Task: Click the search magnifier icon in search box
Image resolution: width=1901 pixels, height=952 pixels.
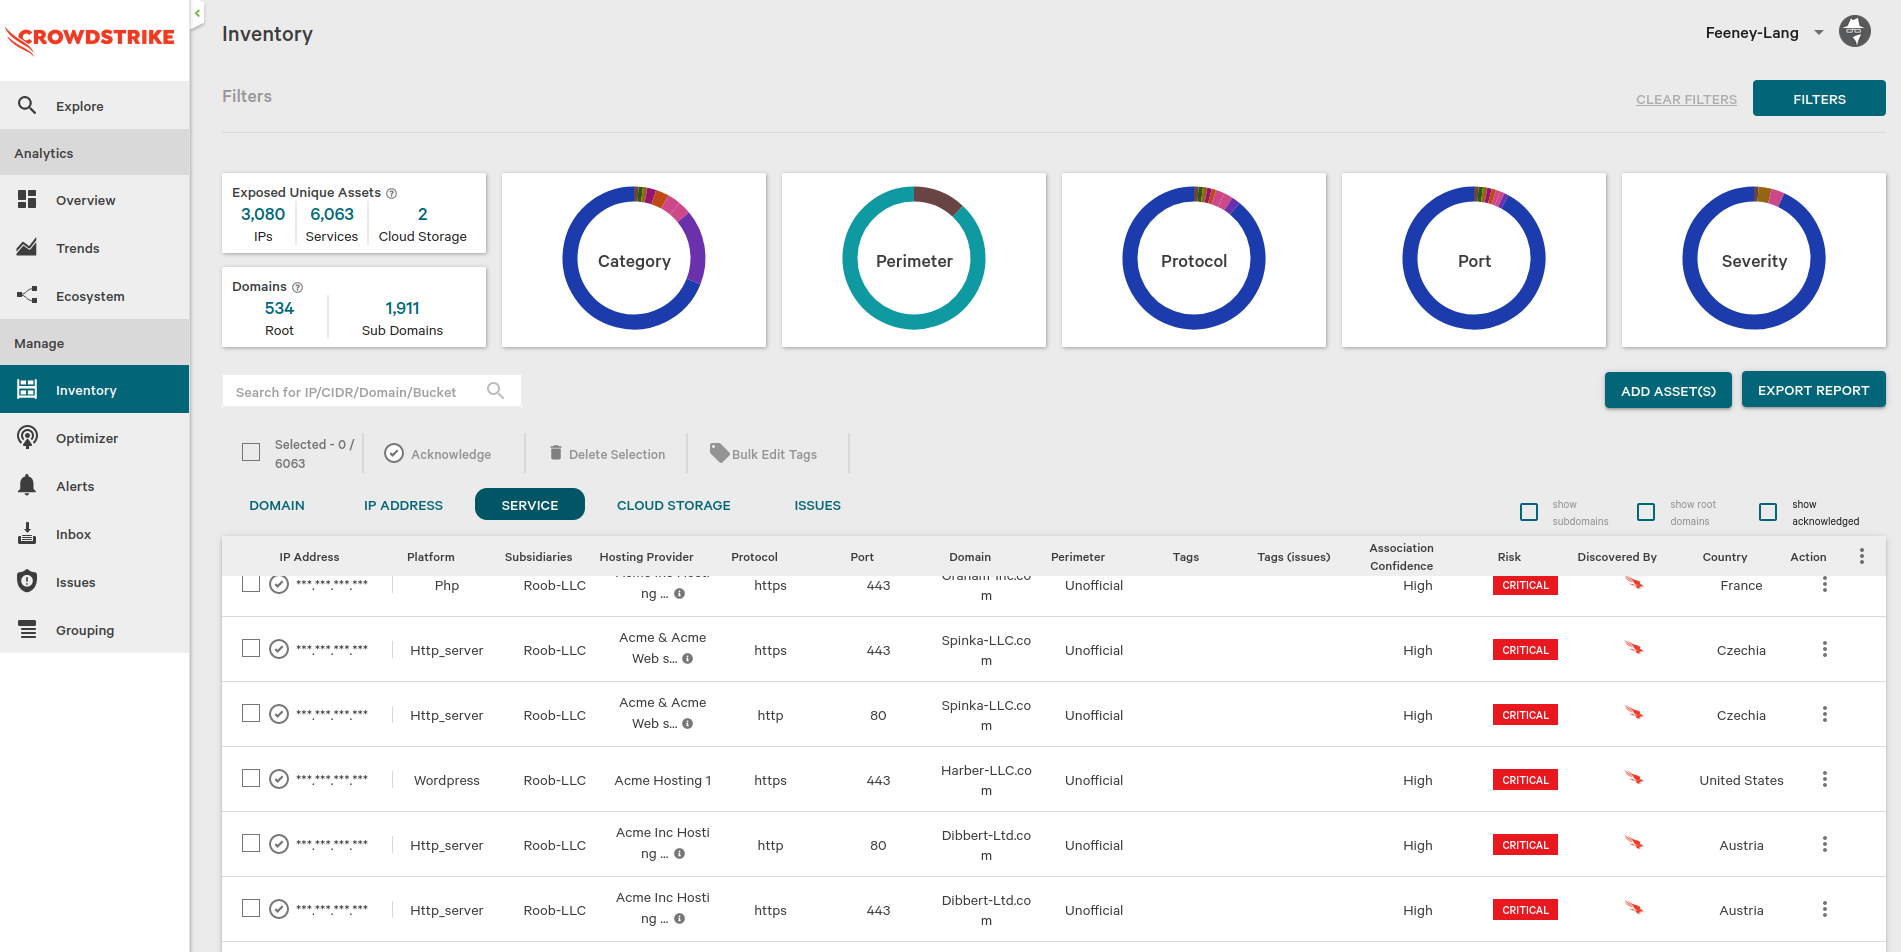Action: pyautogui.click(x=495, y=391)
